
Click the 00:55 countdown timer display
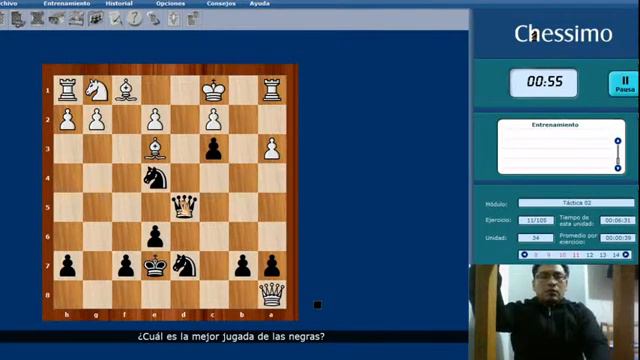click(544, 83)
